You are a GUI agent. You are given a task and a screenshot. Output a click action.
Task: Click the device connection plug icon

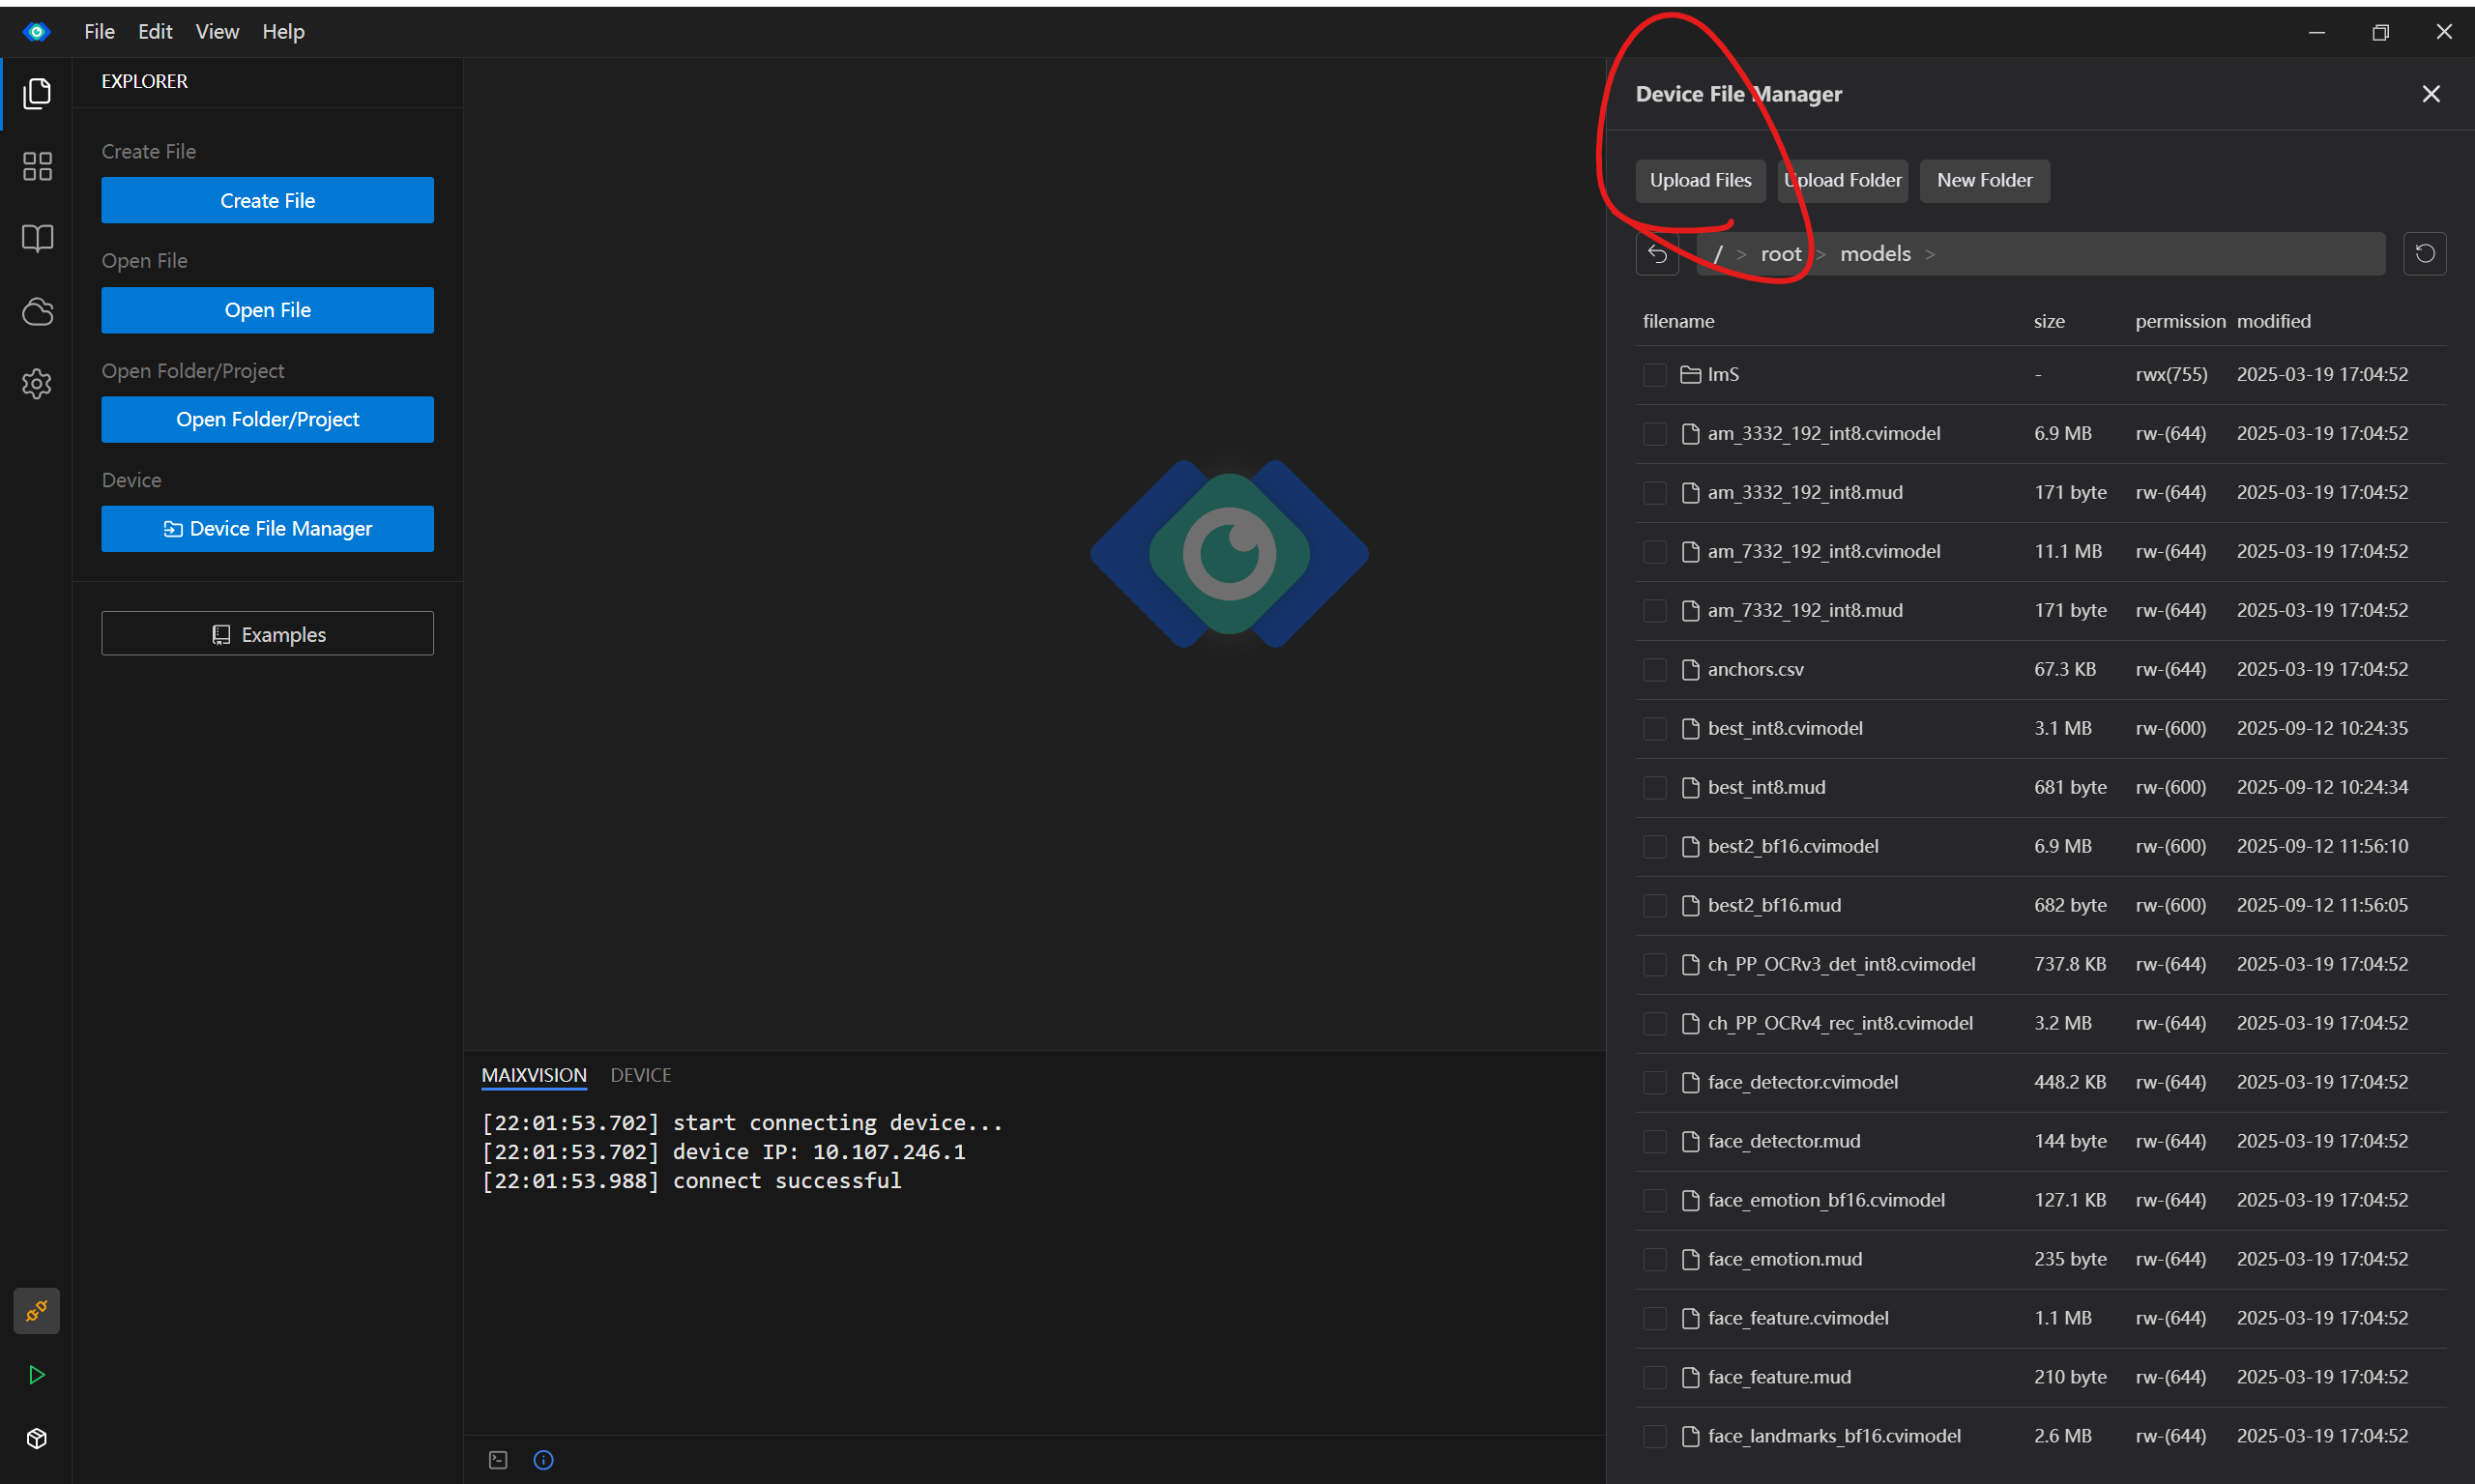click(x=37, y=1310)
